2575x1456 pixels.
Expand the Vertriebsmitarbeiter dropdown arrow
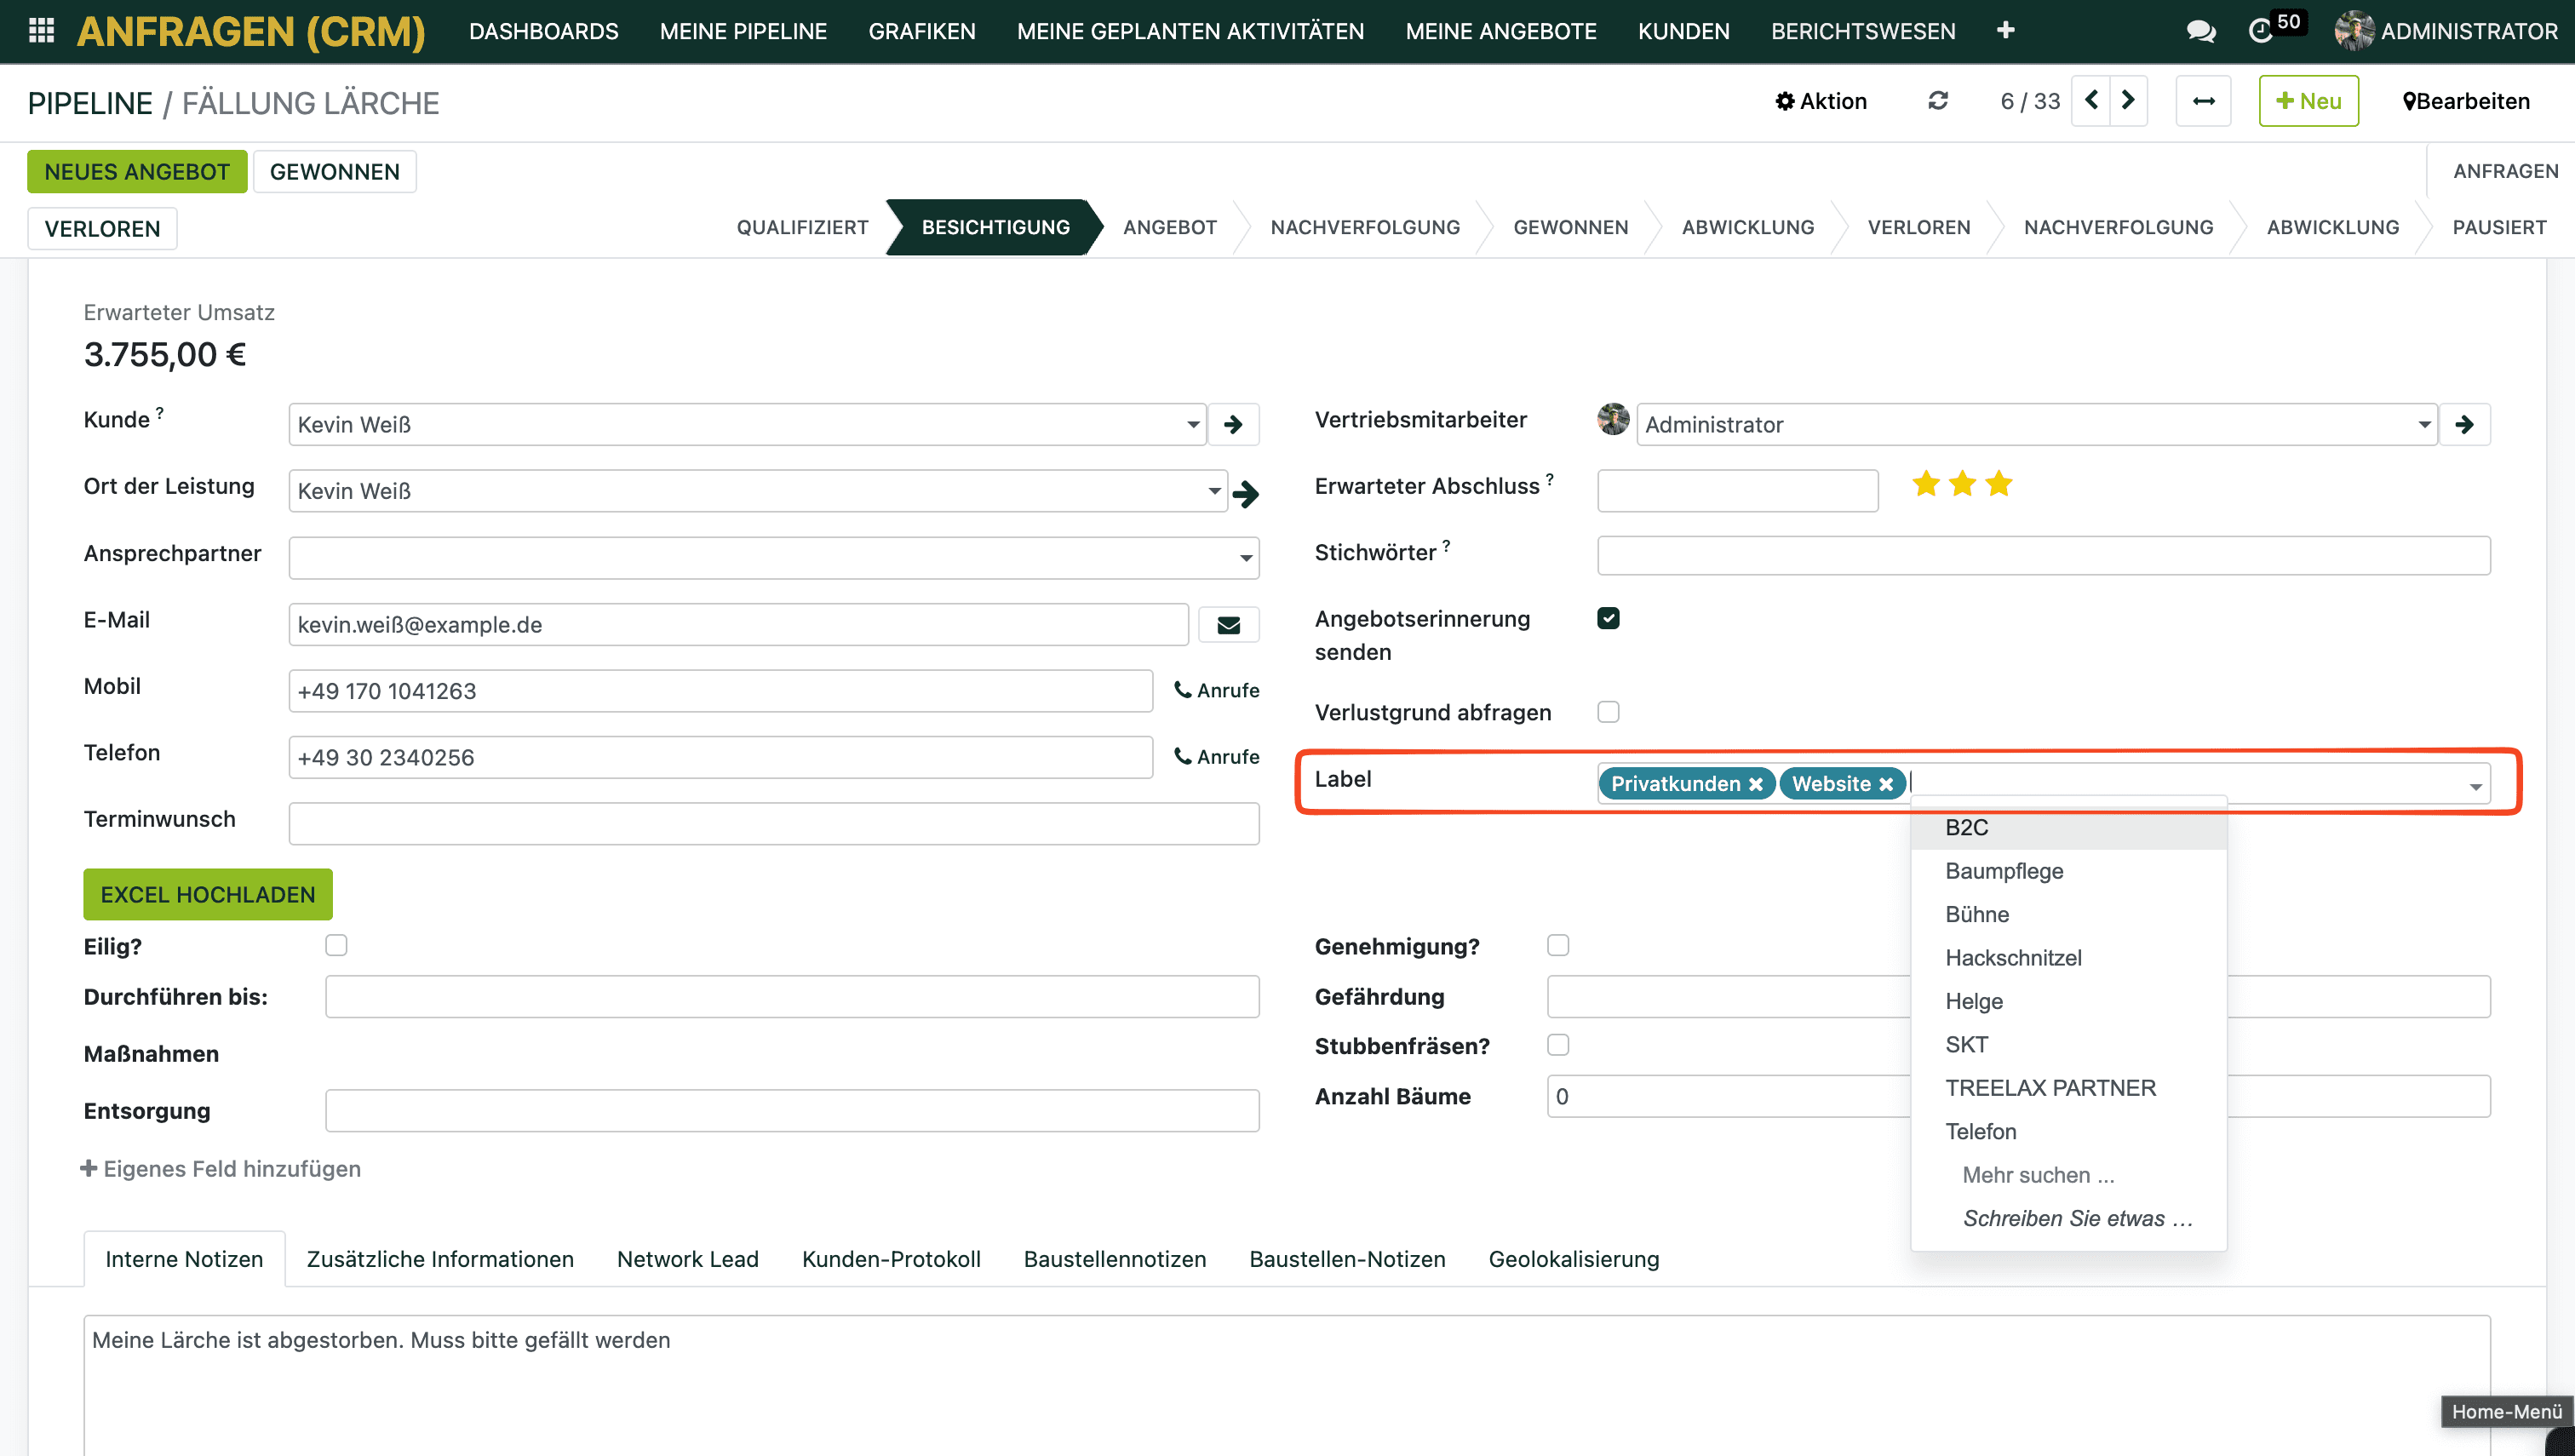pyautogui.click(x=2424, y=424)
